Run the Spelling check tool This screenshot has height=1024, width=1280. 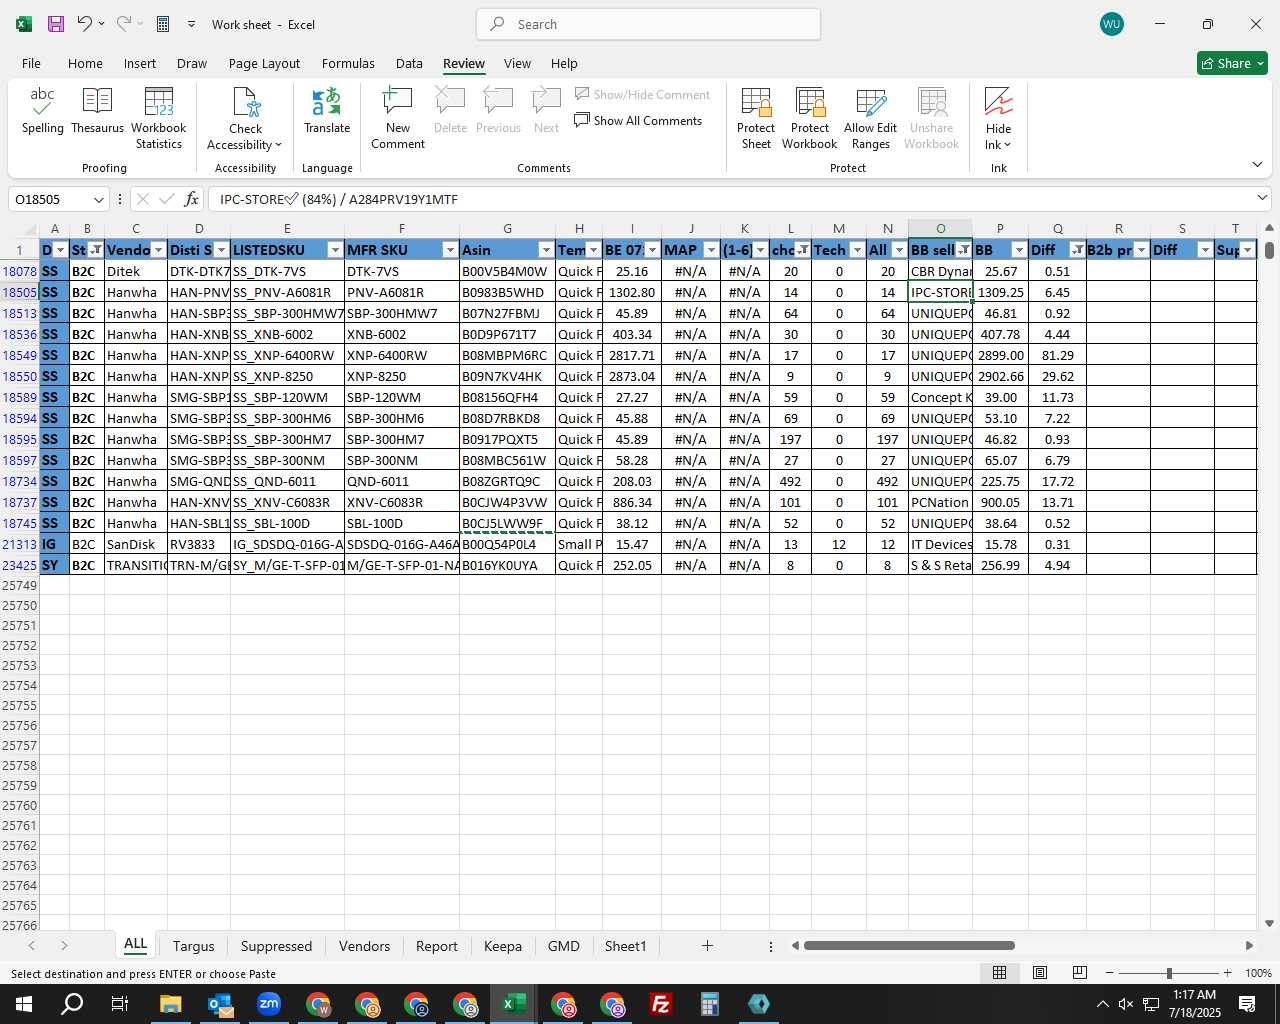click(x=42, y=111)
